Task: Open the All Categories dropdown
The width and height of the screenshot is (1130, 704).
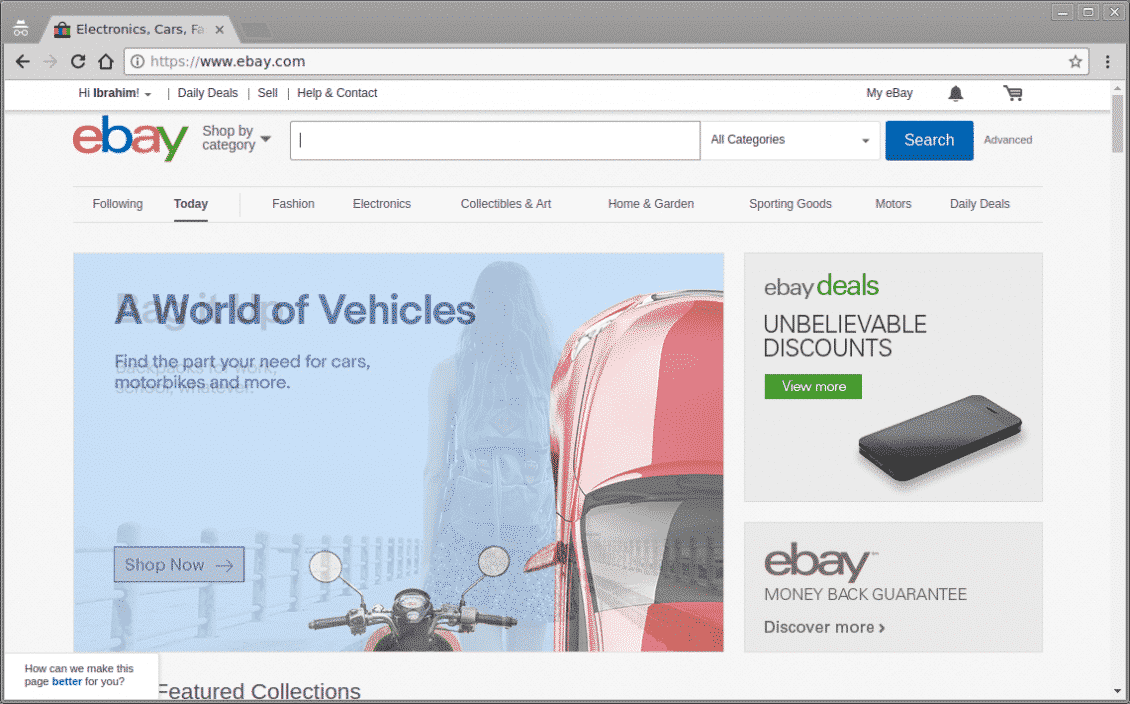Action: (x=790, y=140)
